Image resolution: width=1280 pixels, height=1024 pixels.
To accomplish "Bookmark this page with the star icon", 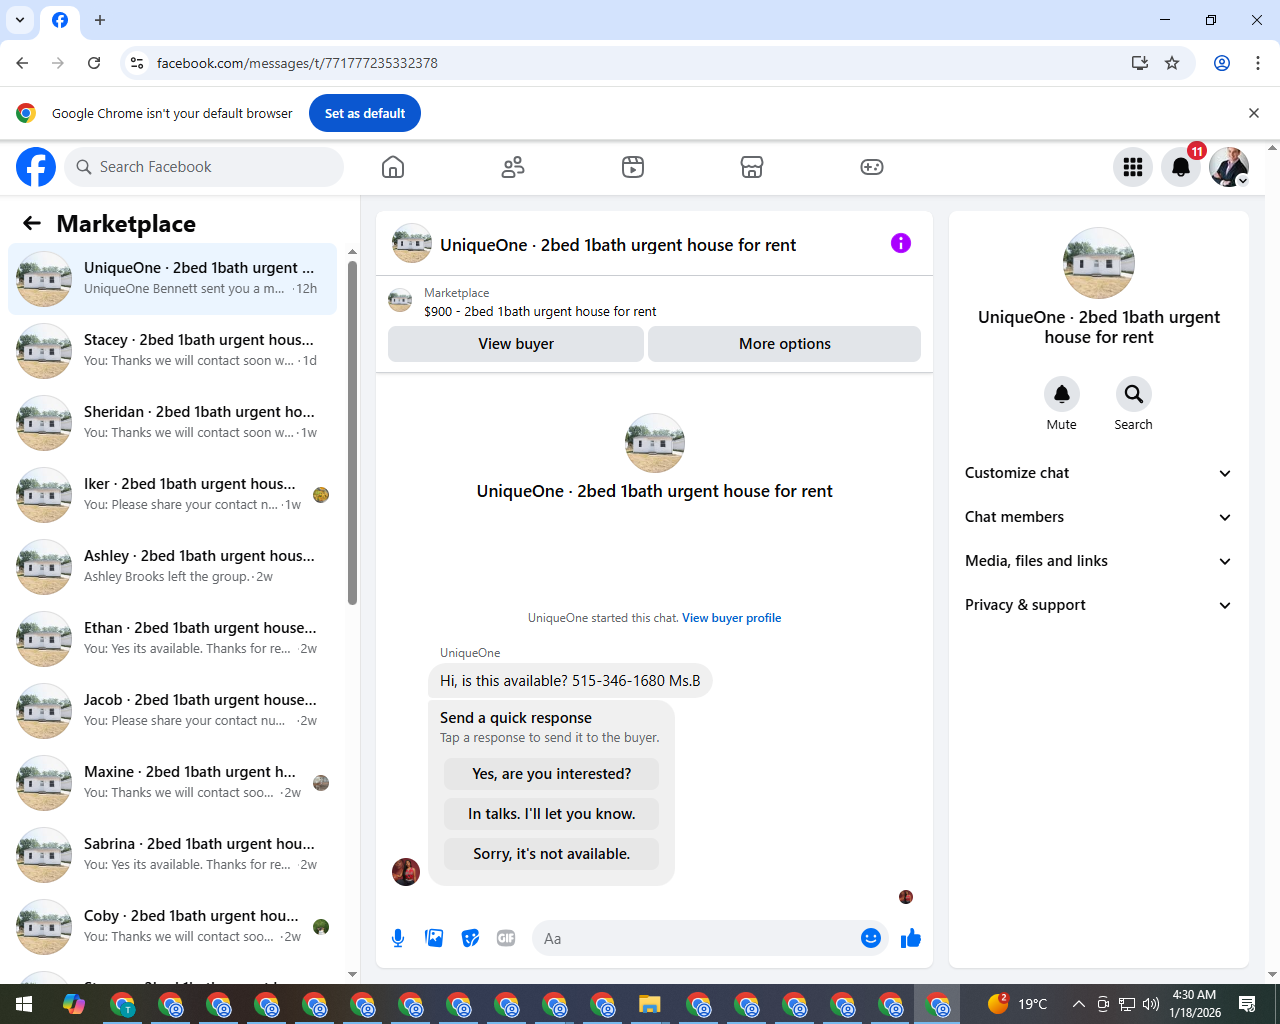I will (1172, 63).
